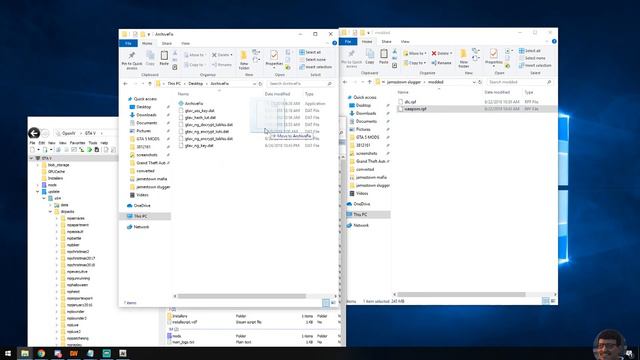Image resolution: width=640 pixels, height=360 pixels.
Task: Expand the mods node in OpenIV tree
Action: pos(38,185)
